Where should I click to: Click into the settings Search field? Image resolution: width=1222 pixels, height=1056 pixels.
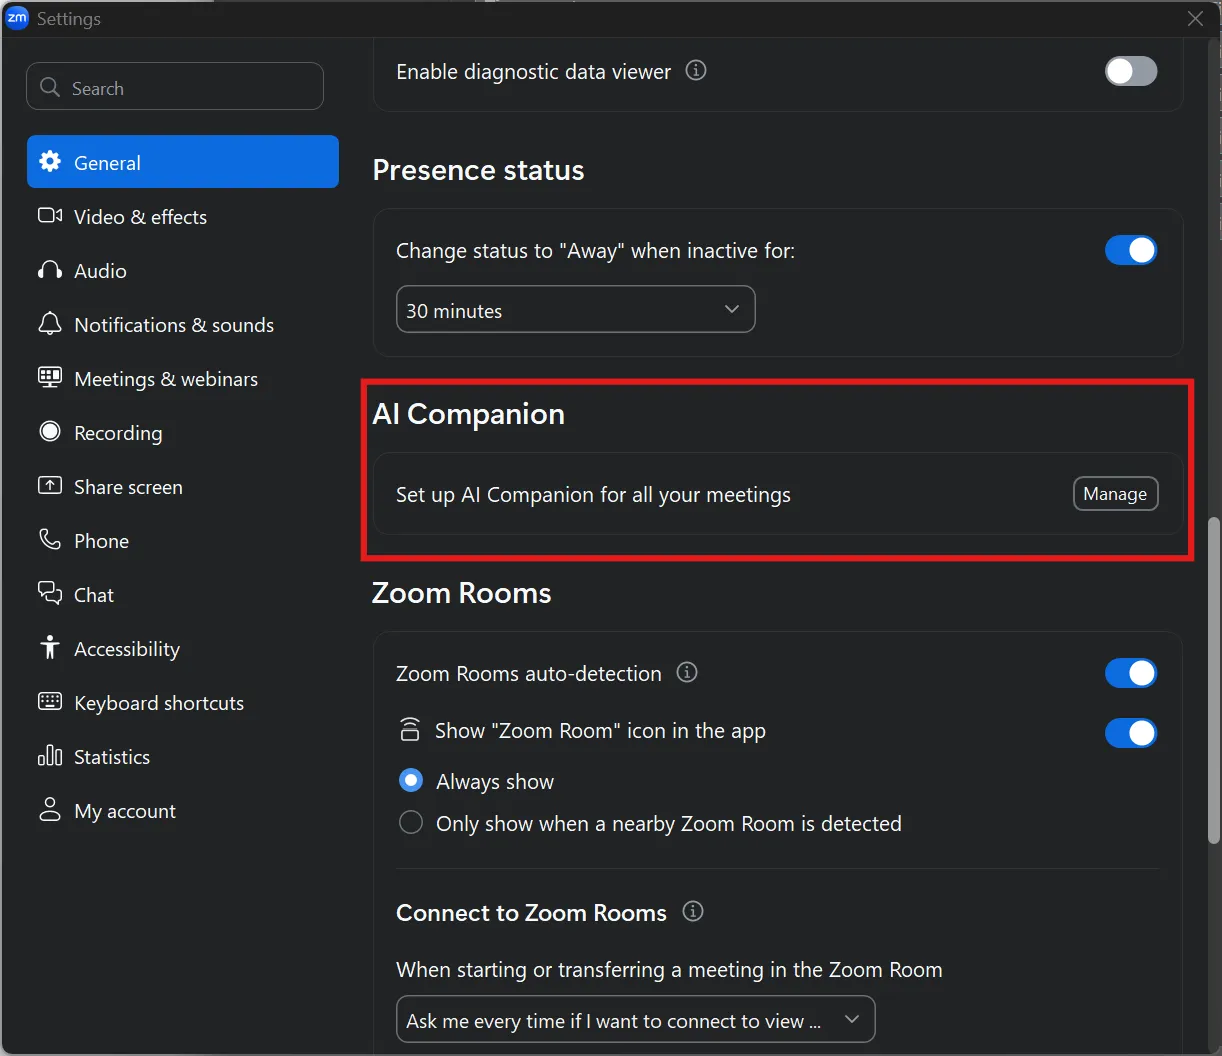click(x=175, y=87)
